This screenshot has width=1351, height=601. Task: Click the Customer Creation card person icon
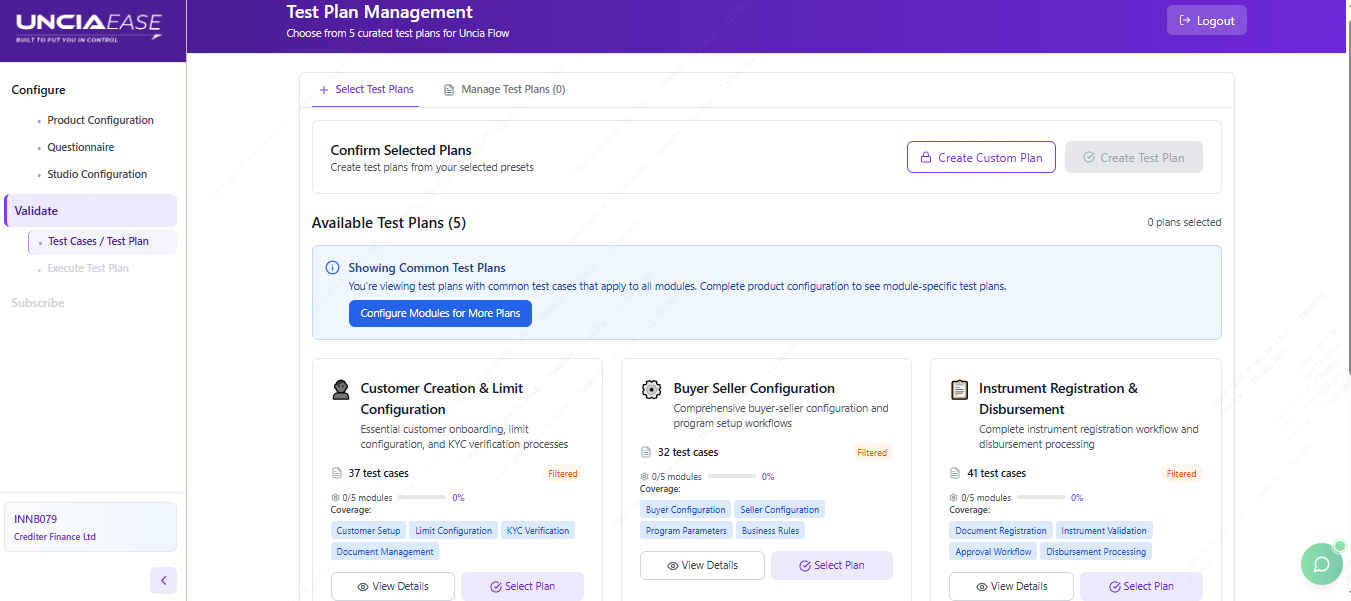coord(341,390)
